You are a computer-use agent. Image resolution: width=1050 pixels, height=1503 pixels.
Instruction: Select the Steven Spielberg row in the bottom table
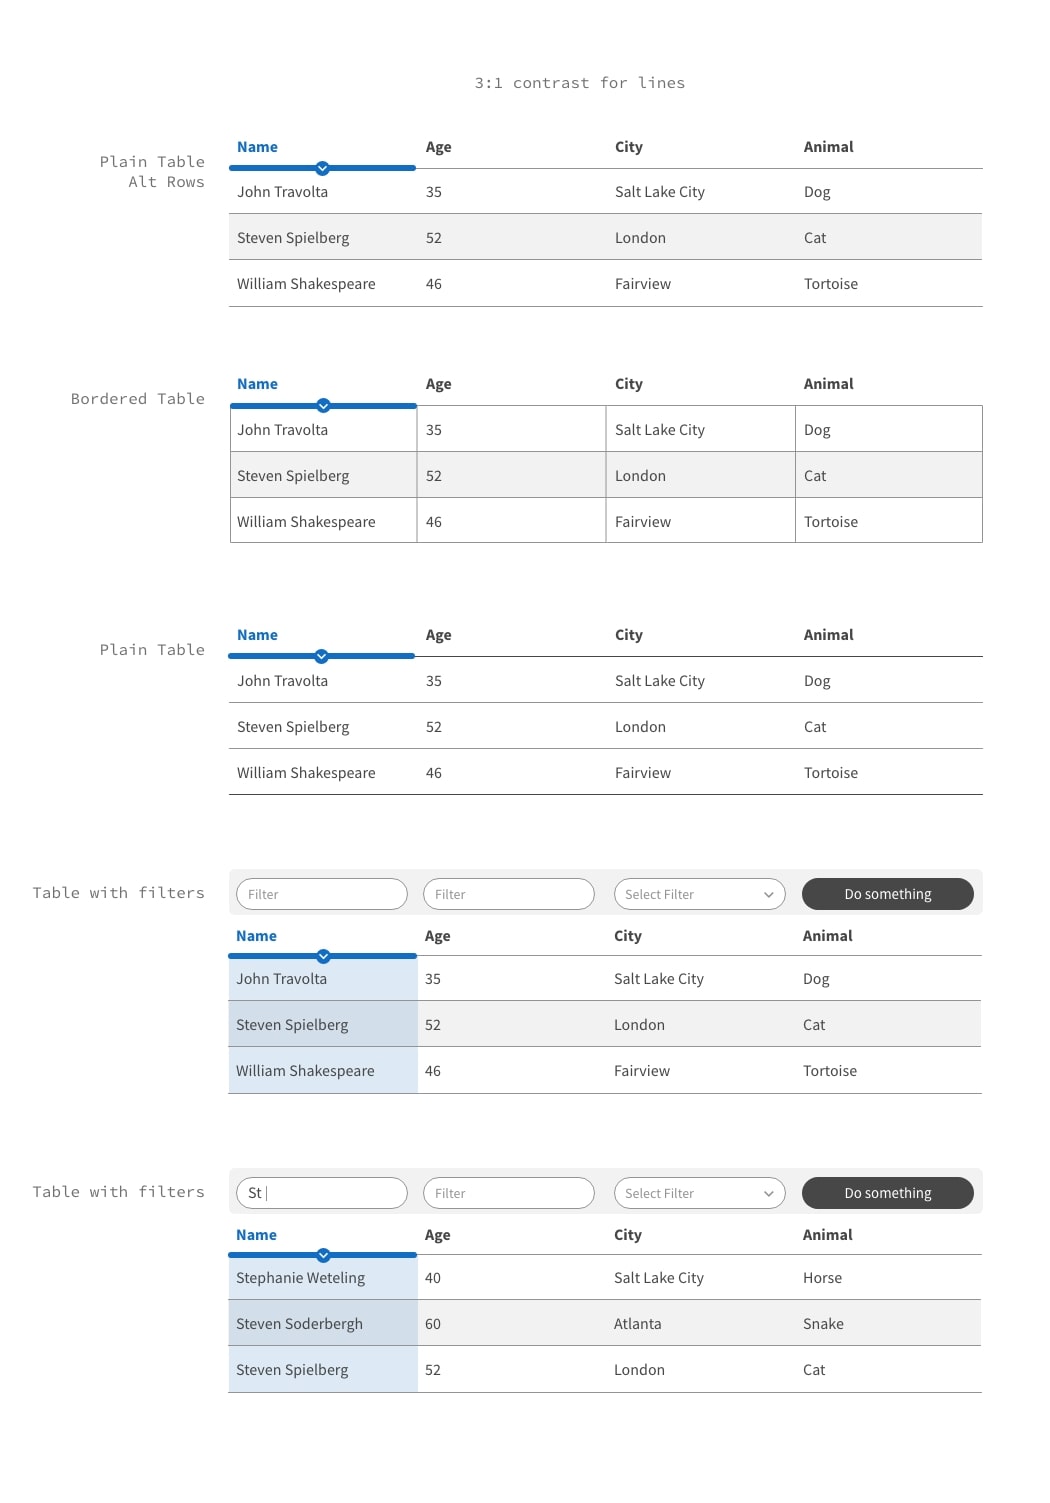click(x=292, y=1369)
